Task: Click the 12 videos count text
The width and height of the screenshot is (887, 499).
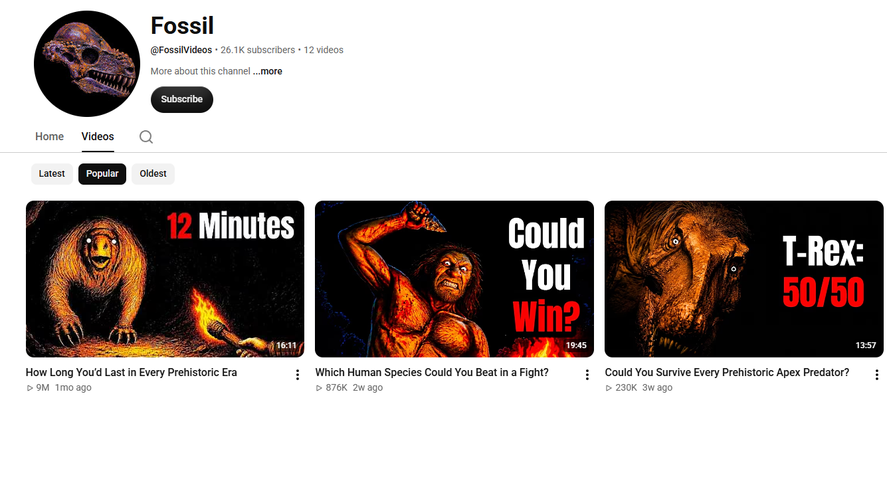Action: [324, 50]
